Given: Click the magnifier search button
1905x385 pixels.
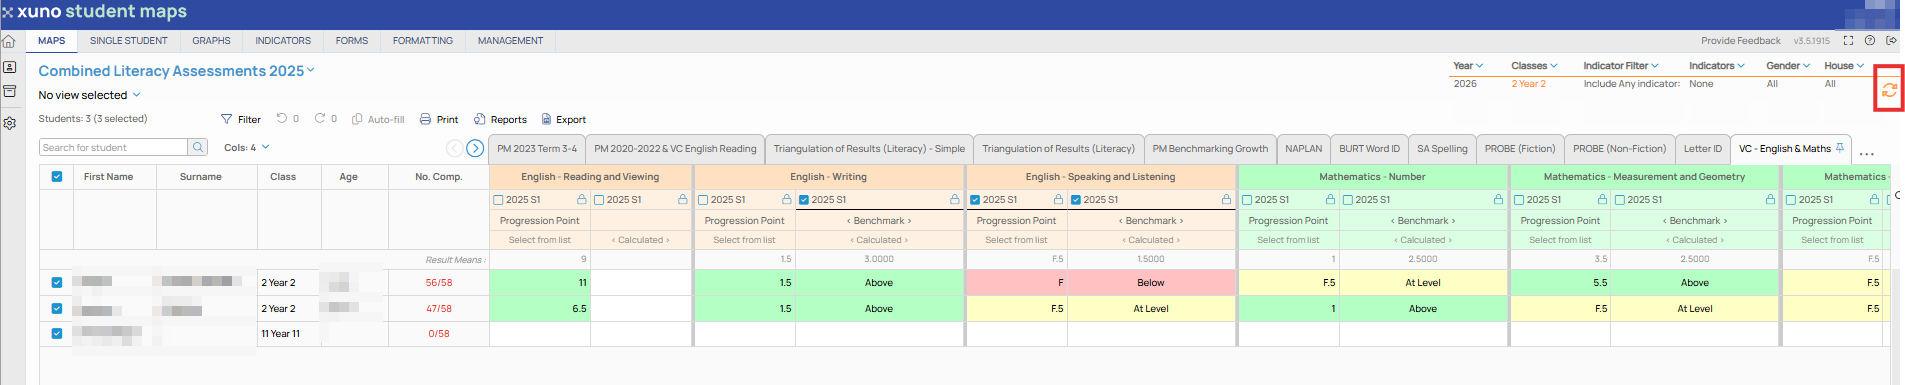Looking at the screenshot, I should coord(198,147).
